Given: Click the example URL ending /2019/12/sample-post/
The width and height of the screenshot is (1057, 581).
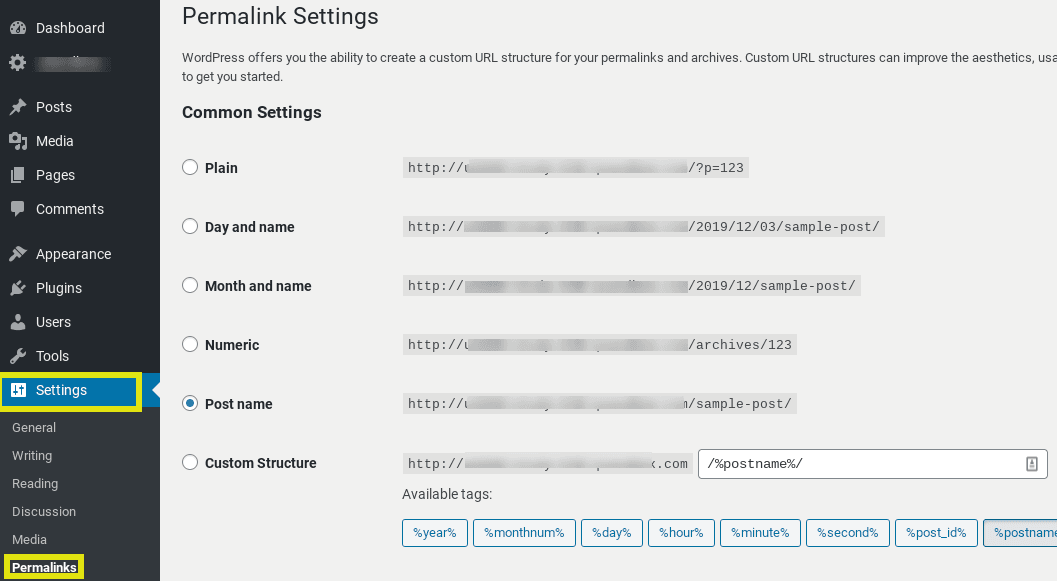Looking at the screenshot, I should [x=632, y=286].
